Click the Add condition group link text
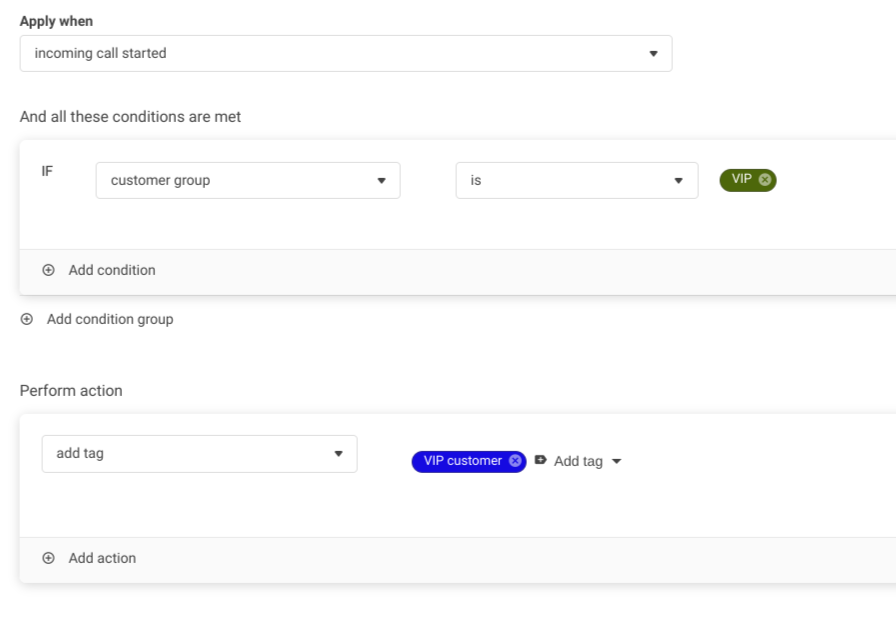Screen dimensions: 896x624 [110, 320]
